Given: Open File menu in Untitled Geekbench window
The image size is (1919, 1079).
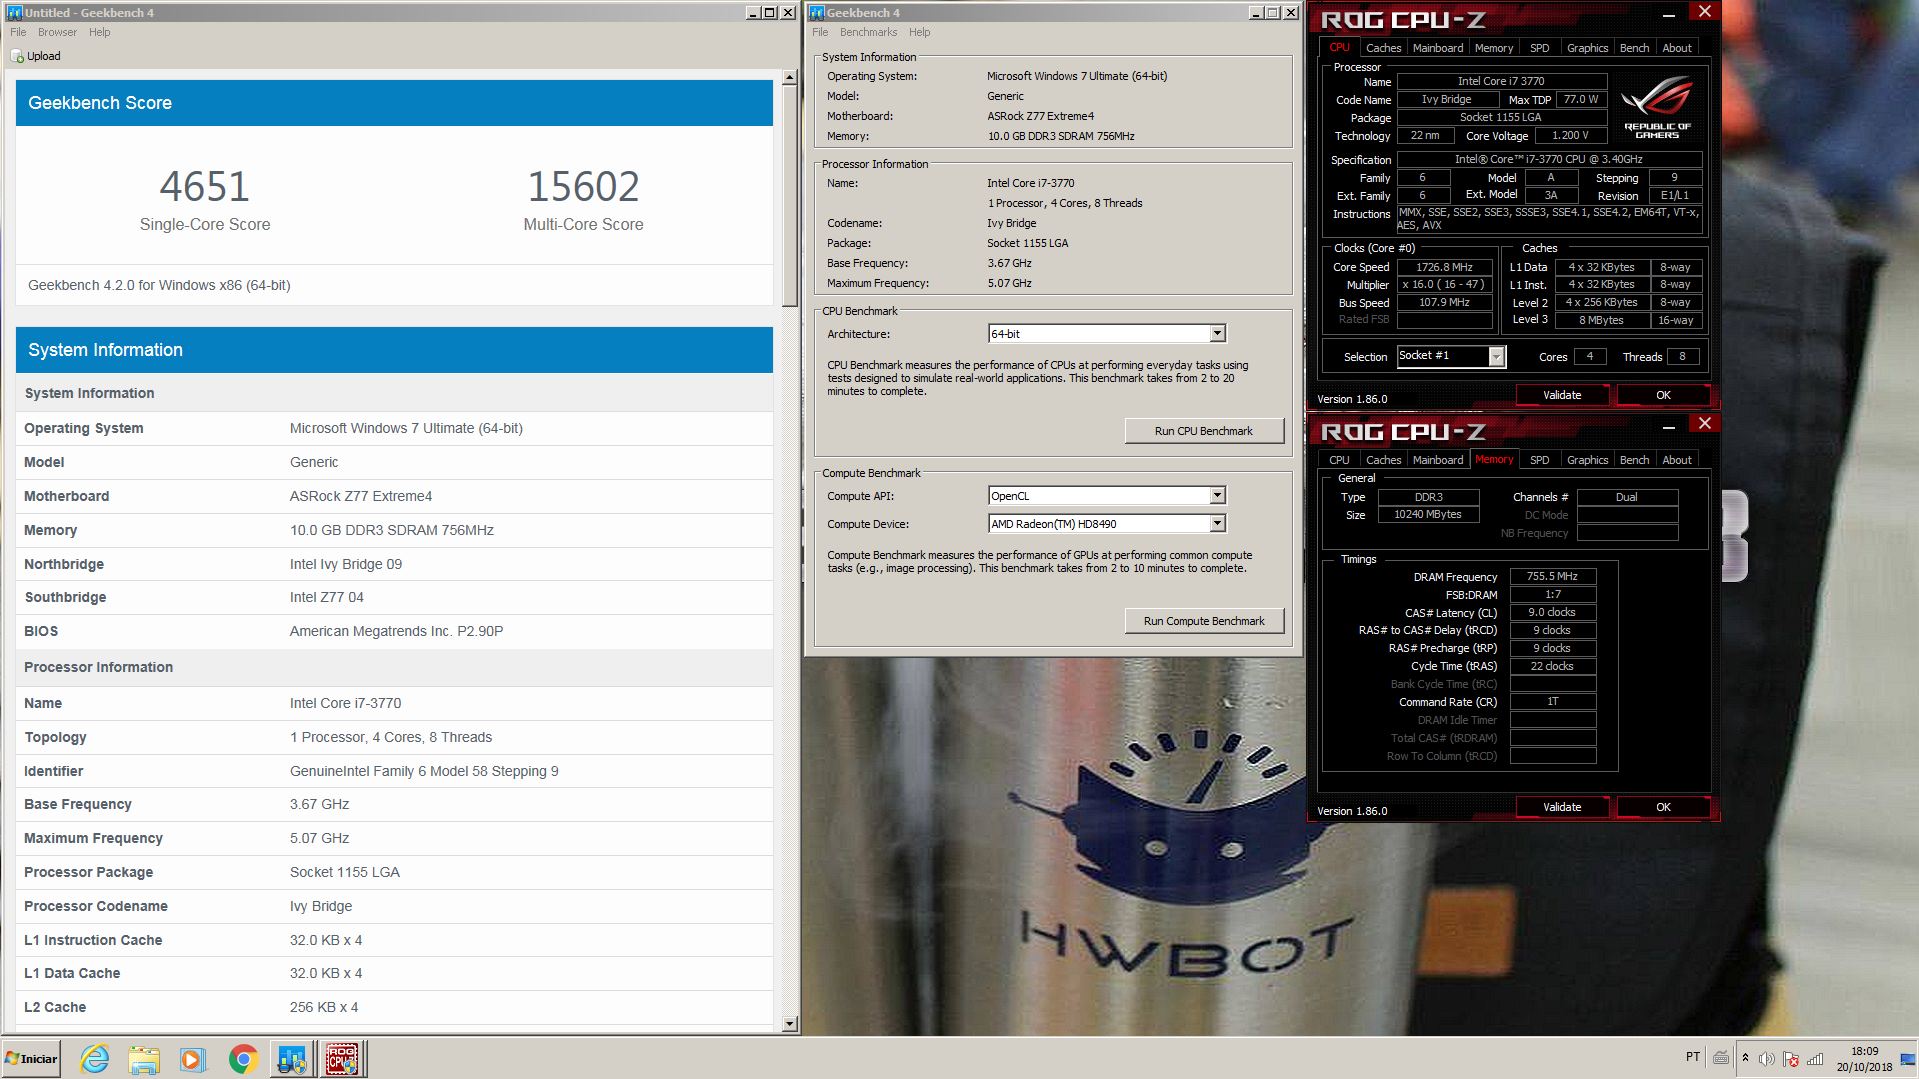Looking at the screenshot, I should [x=18, y=32].
